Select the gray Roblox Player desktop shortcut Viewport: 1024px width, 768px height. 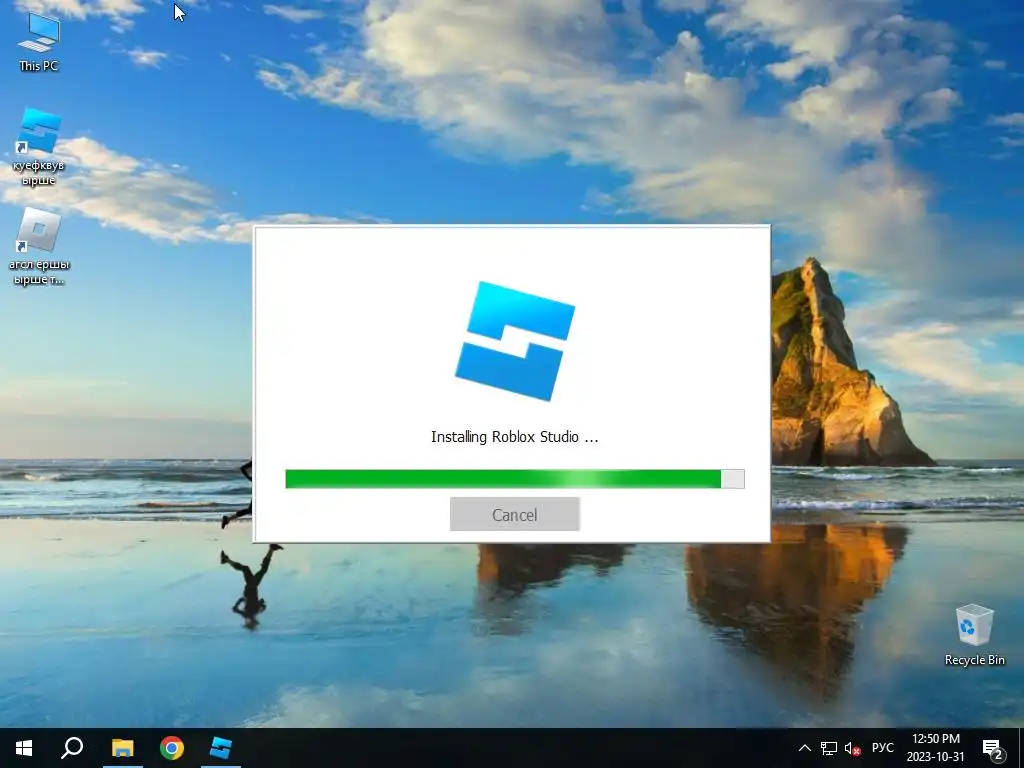click(39, 247)
